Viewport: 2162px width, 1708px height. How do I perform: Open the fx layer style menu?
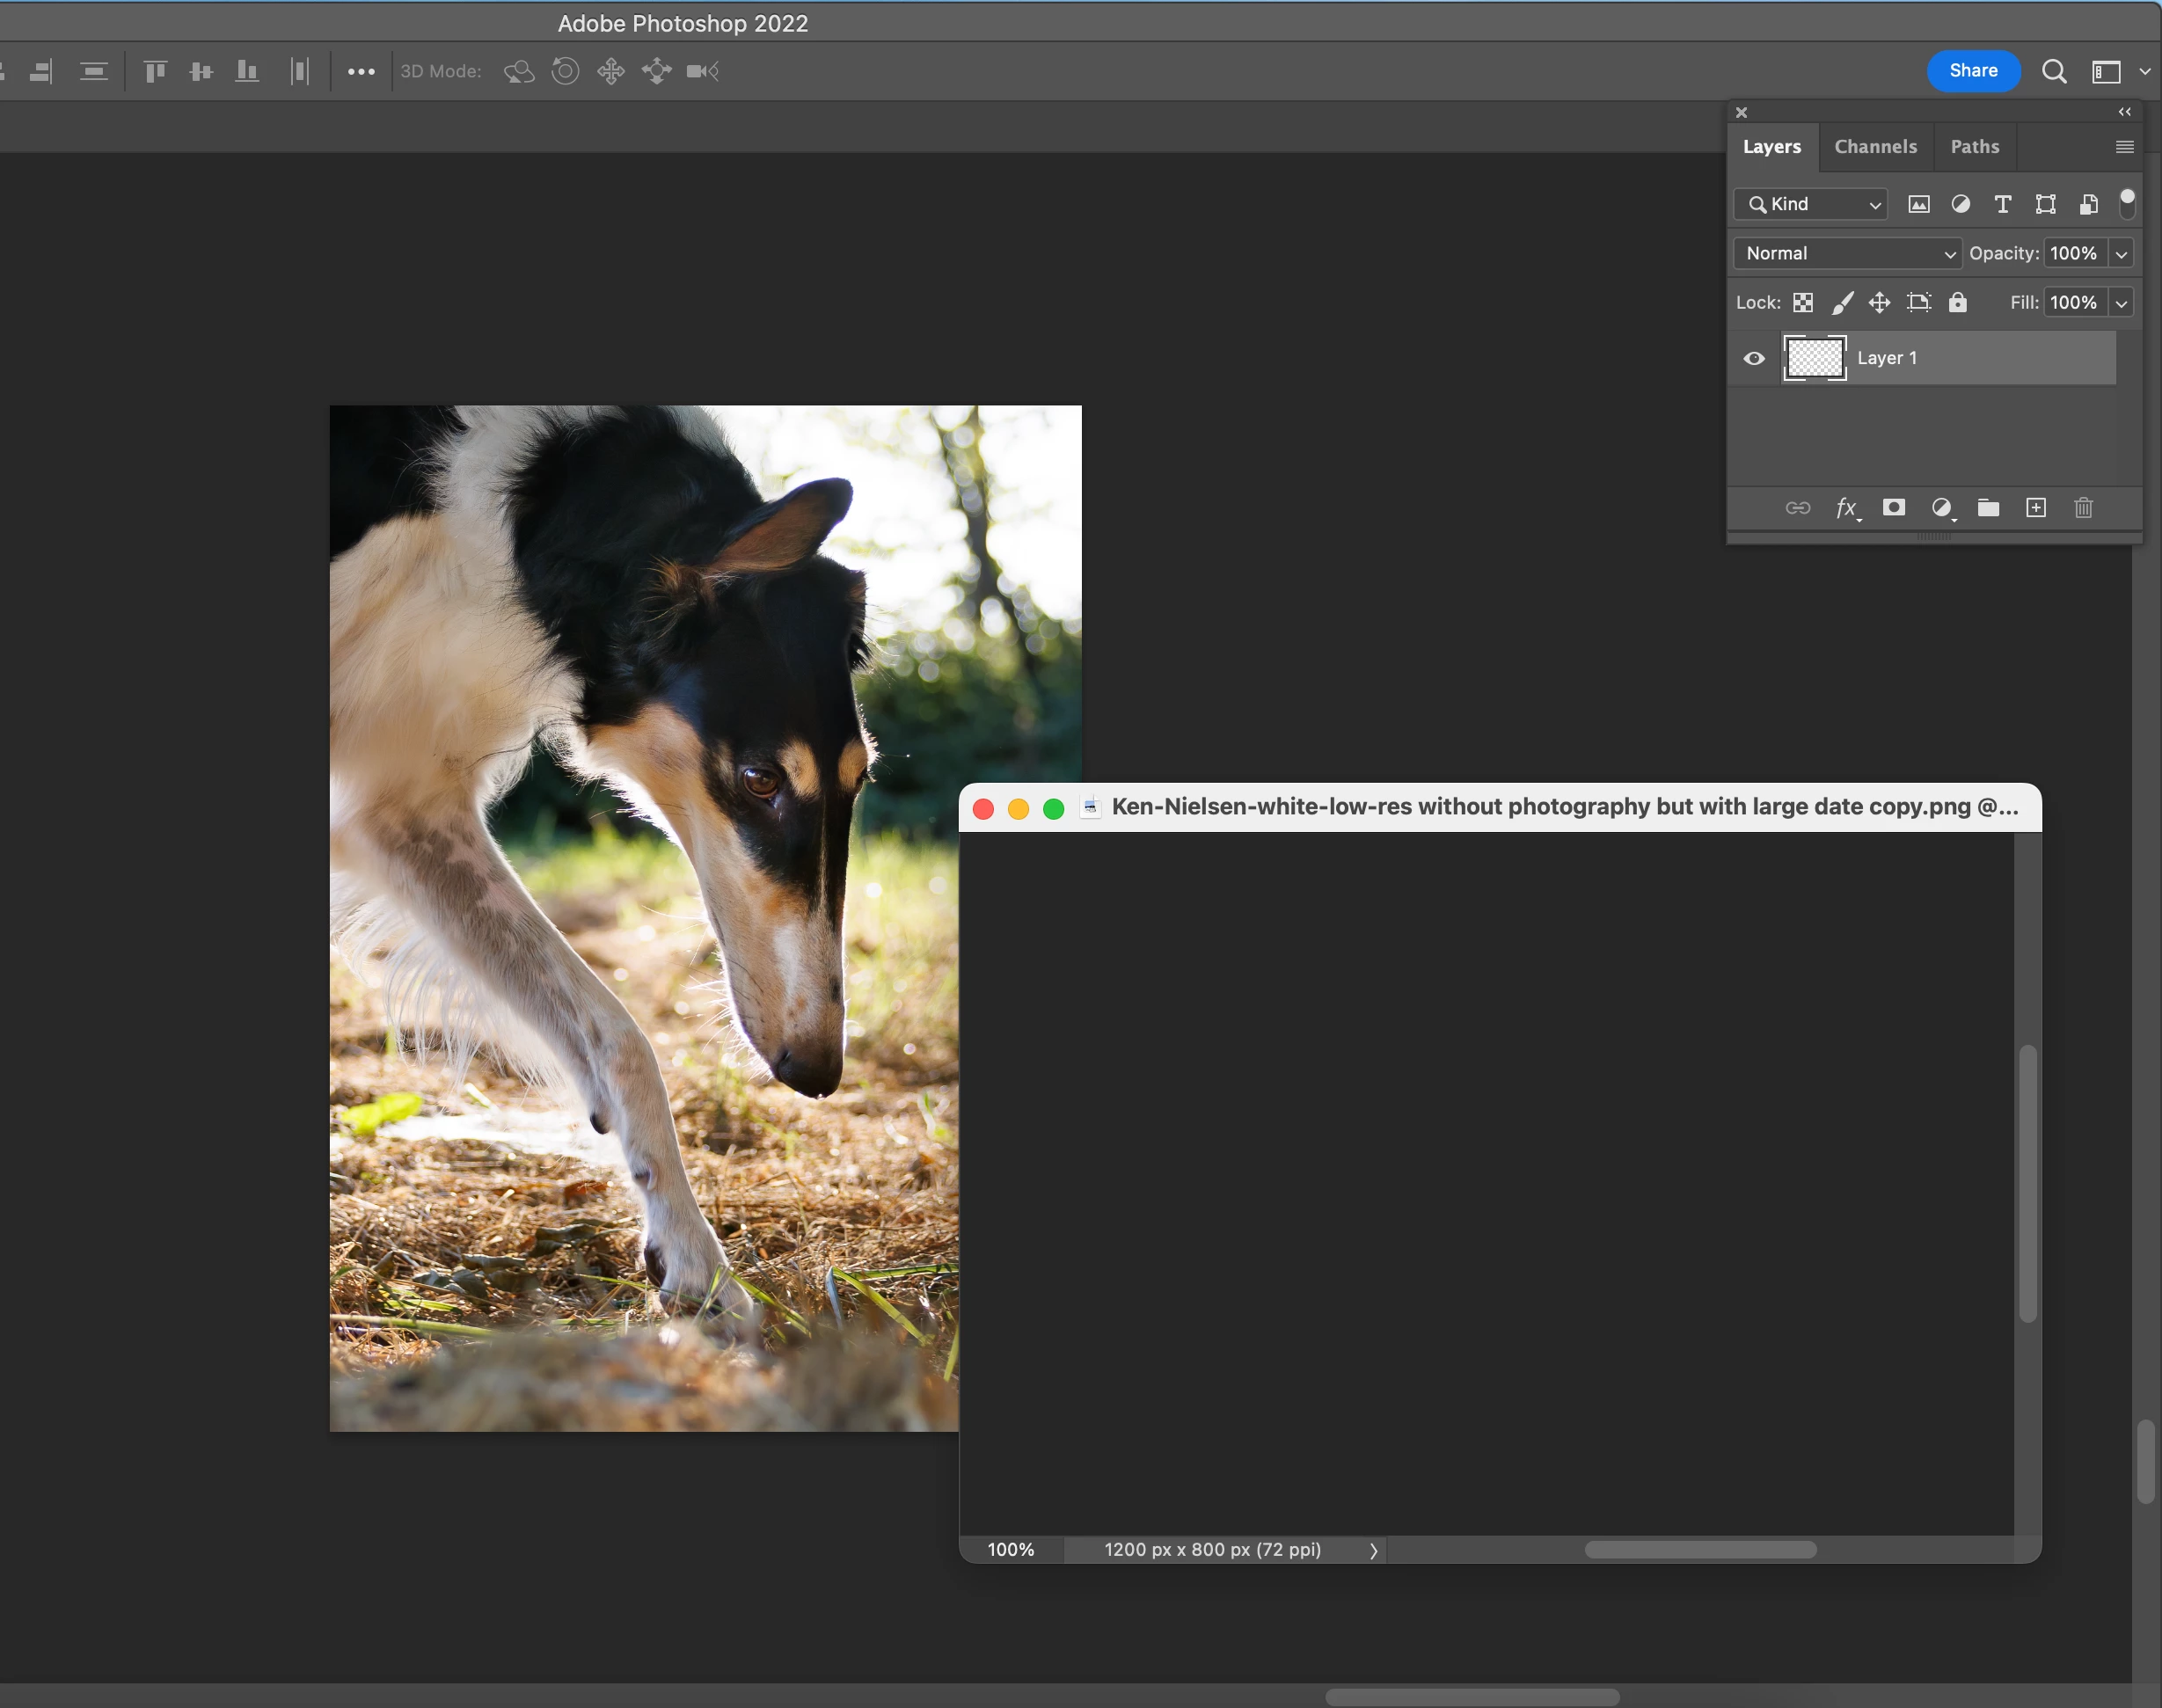(x=1846, y=508)
